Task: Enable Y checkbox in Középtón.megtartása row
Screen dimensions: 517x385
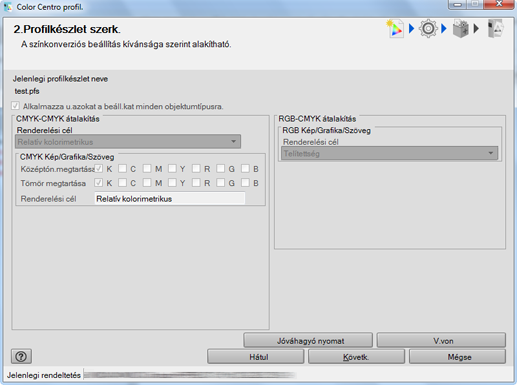Action: point(172,169)
